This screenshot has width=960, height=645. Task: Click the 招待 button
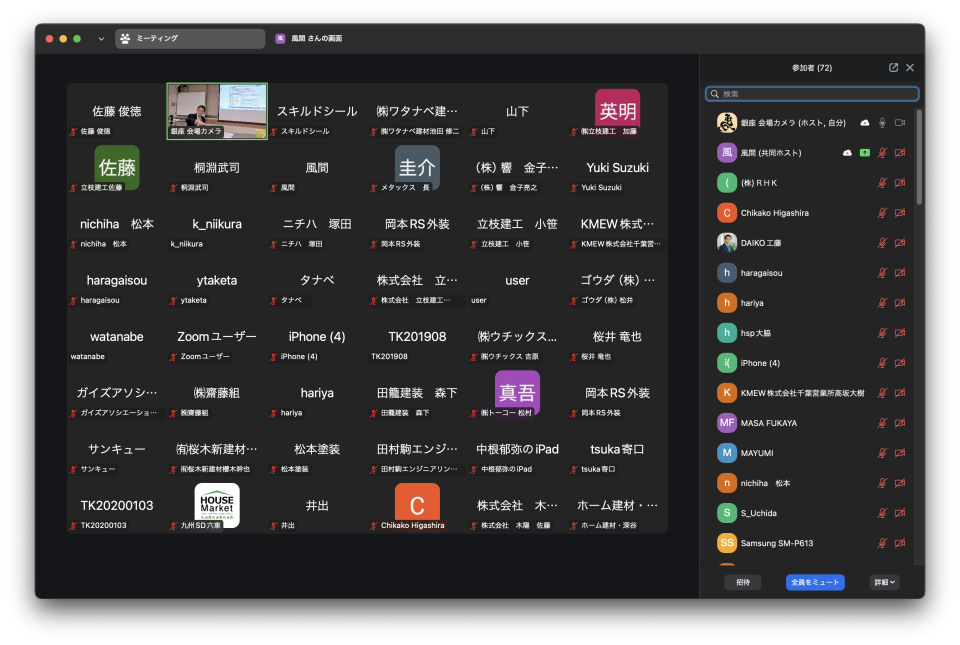[x=743, y=582]
